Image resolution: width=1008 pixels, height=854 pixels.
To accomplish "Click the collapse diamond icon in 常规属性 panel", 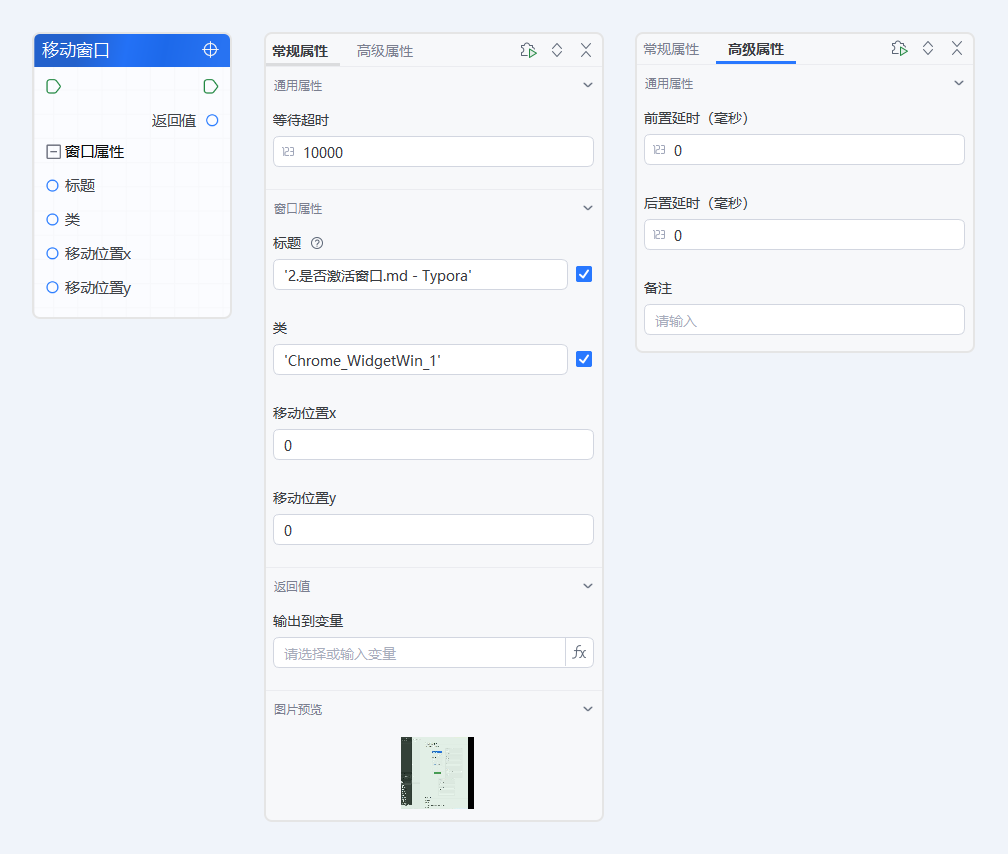I will pyautogui.click(x=557, y=48).
